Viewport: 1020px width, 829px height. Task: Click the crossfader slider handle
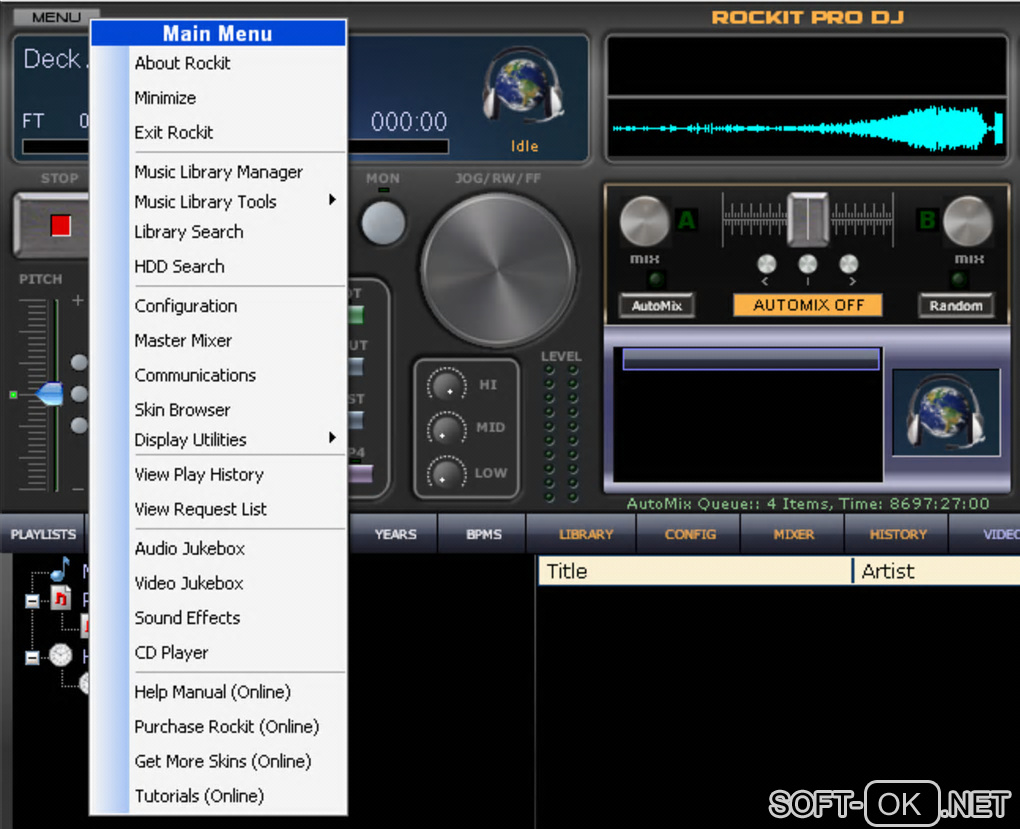[807, 219]
